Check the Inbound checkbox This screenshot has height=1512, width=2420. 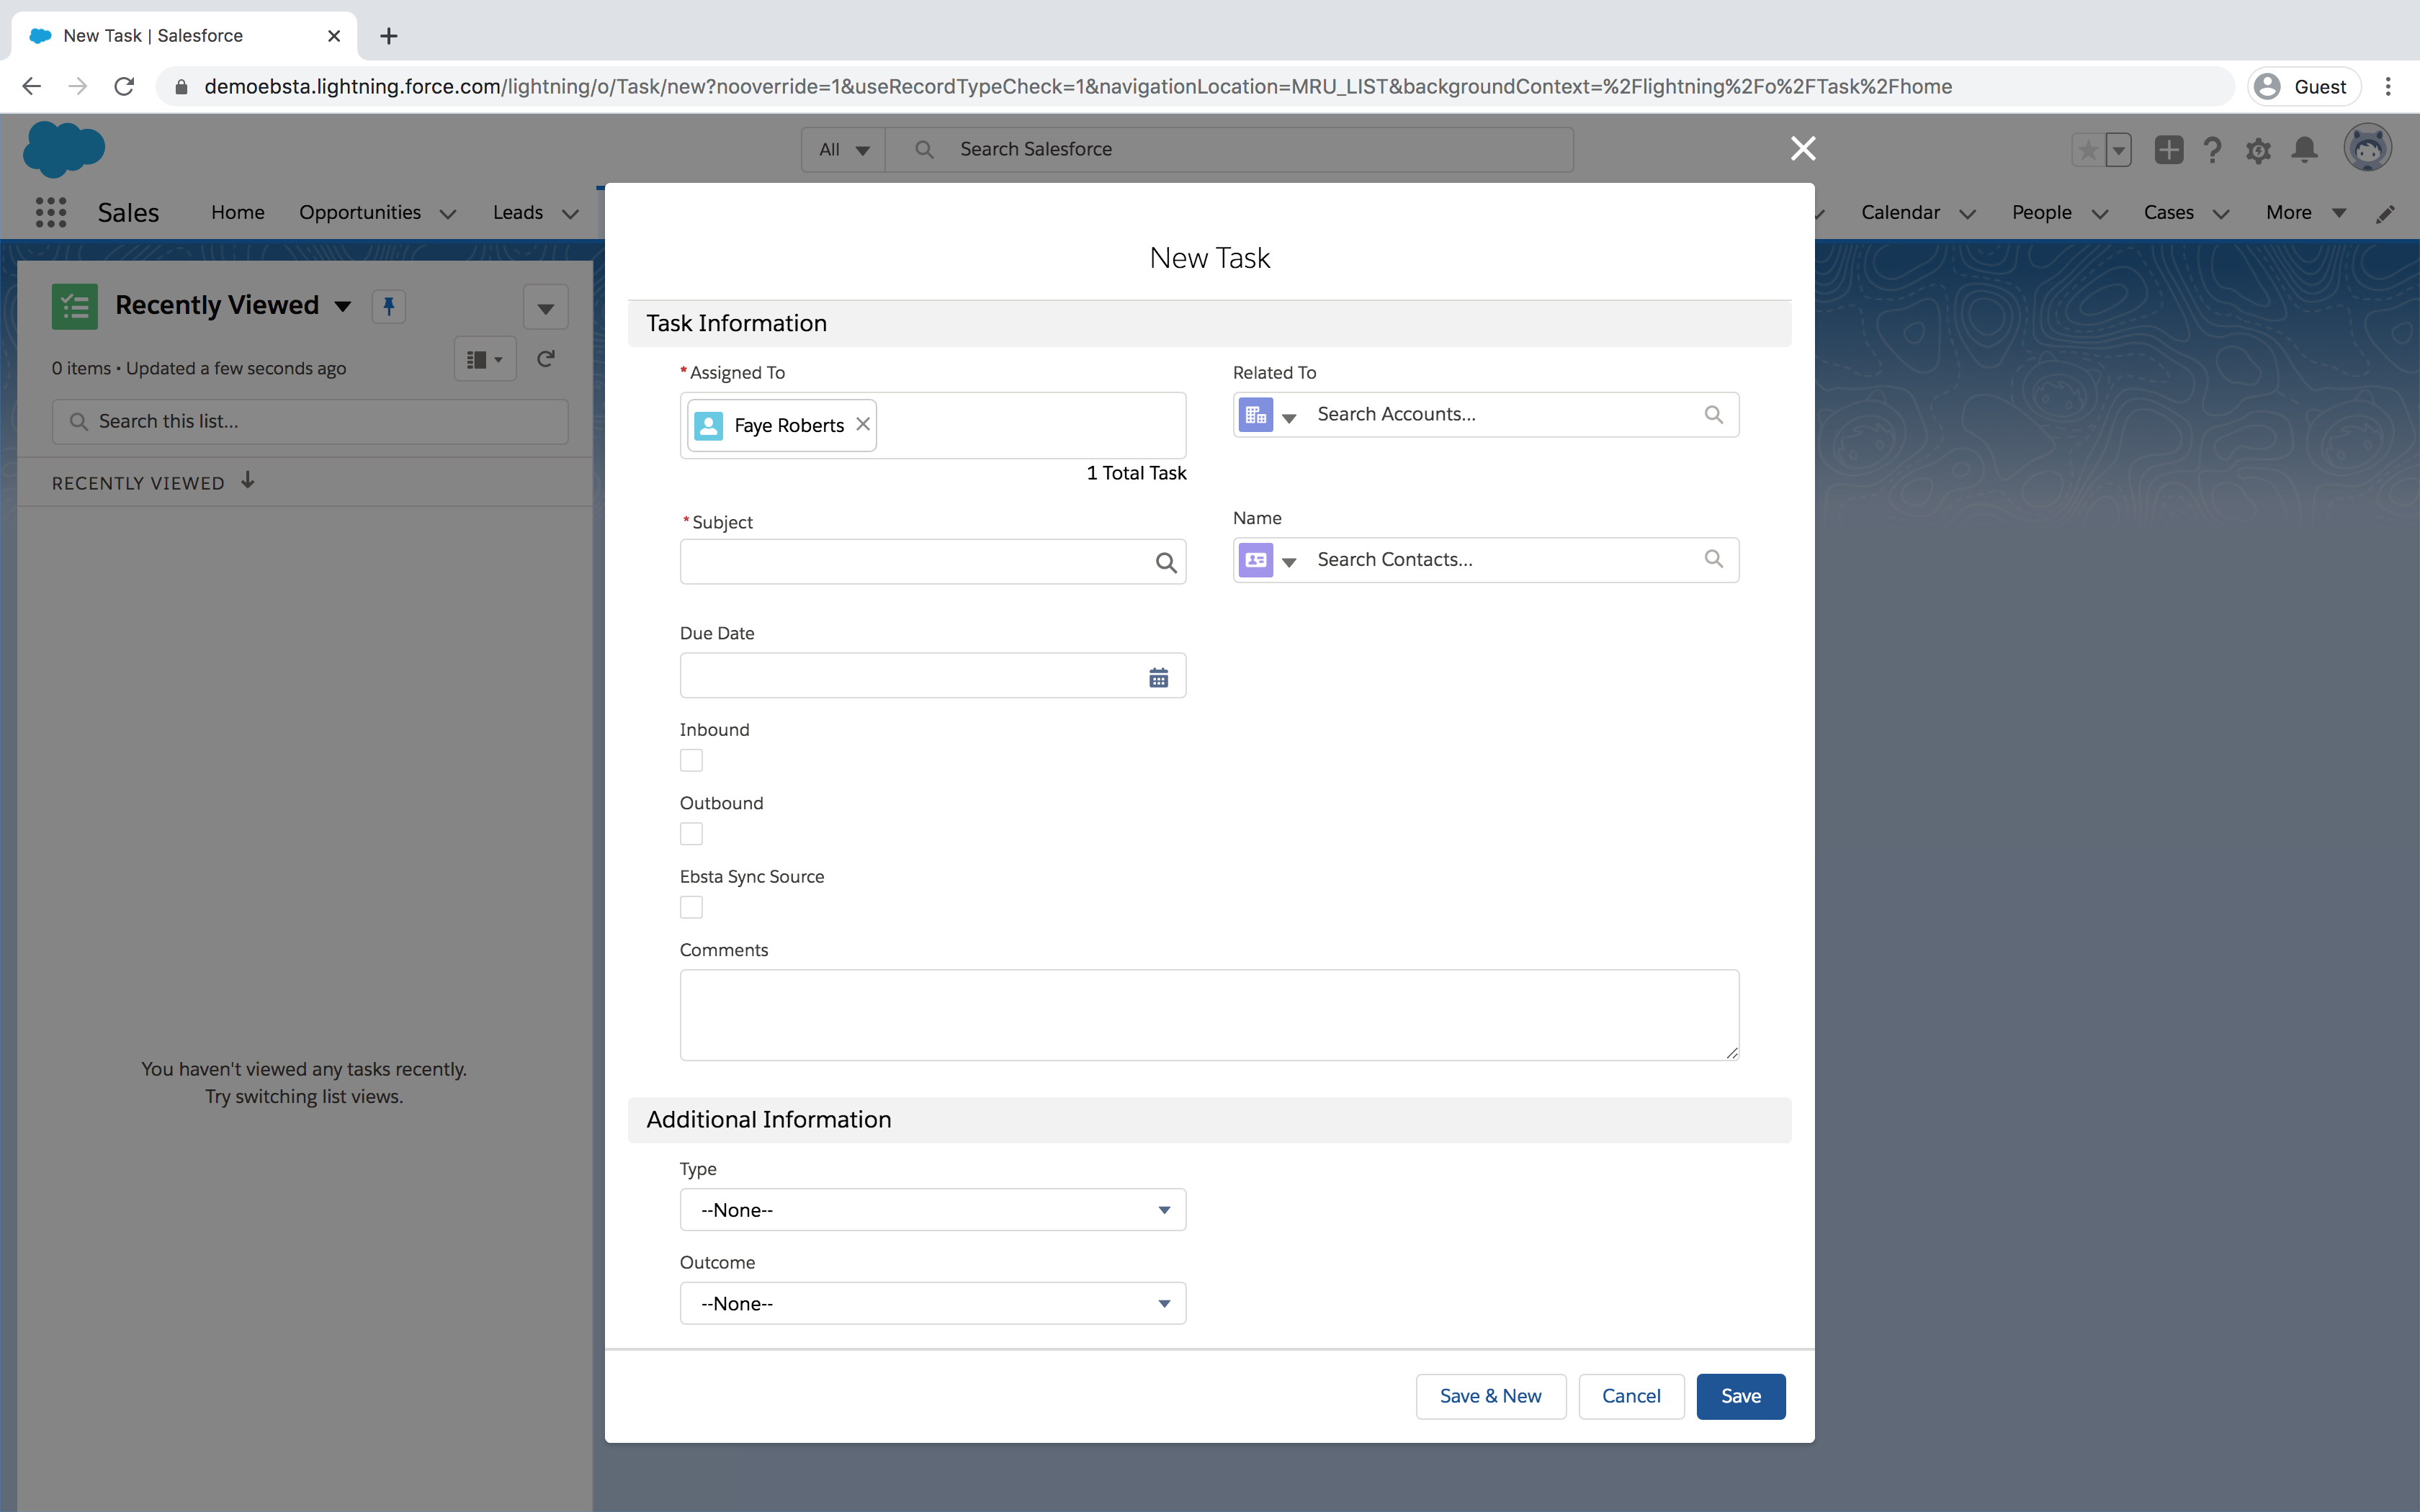tap(691, 761)
